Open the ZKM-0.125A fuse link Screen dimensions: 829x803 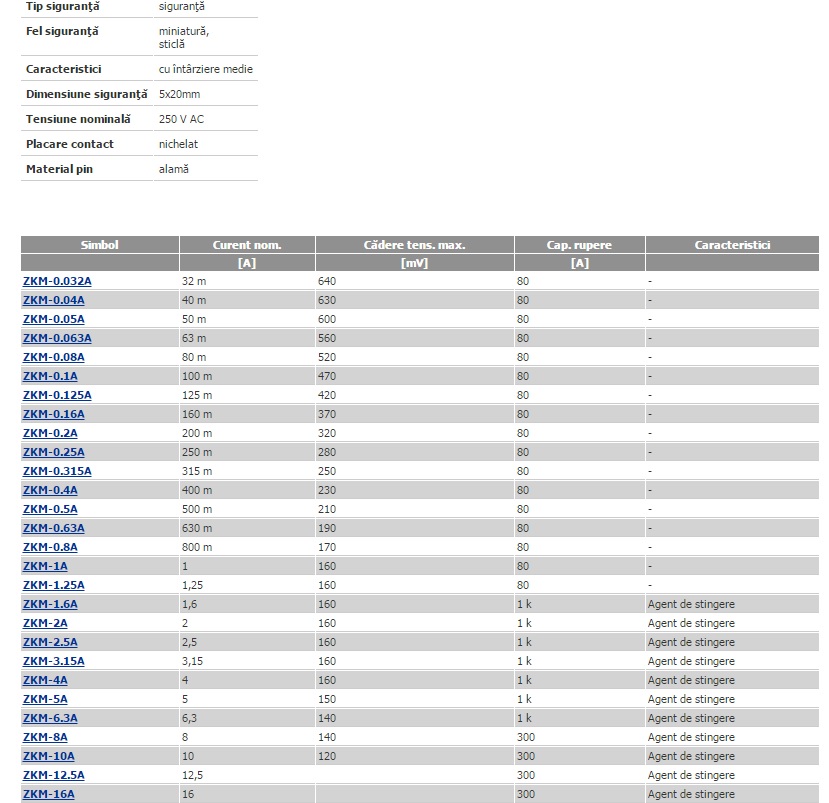pos(57,395)
